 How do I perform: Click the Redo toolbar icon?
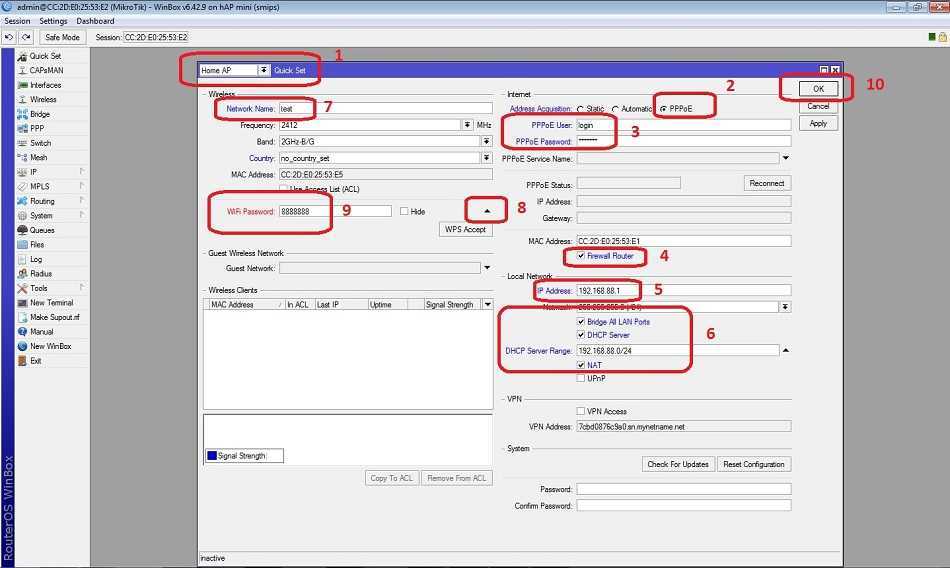[26, 37]
